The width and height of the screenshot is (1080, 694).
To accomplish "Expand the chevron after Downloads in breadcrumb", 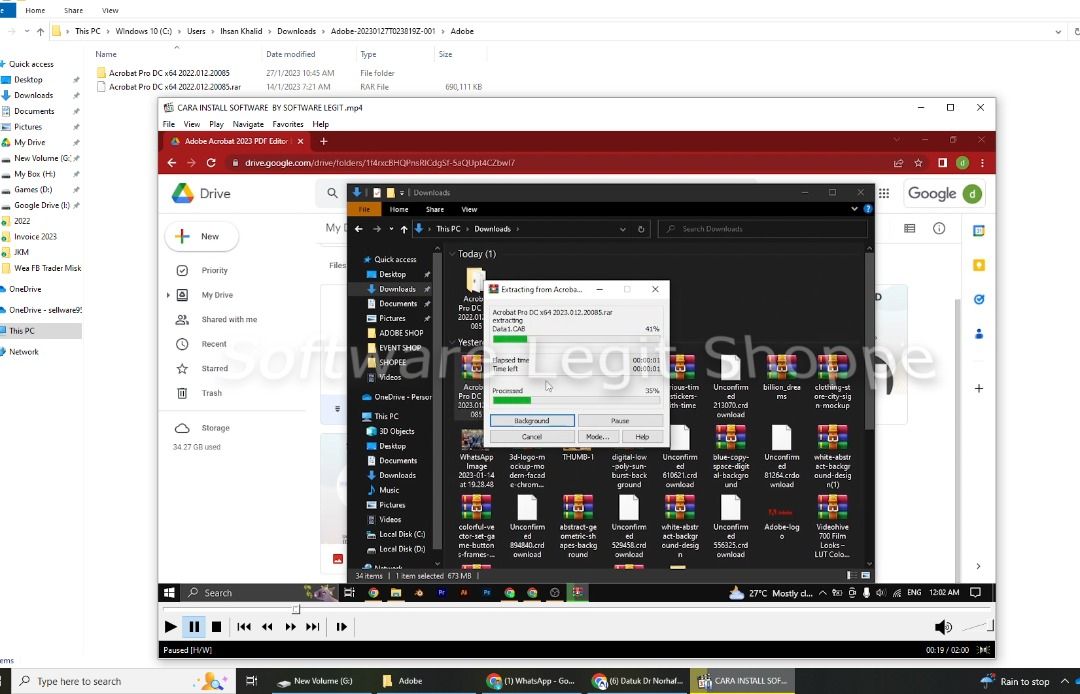I will tap(323, 31).
